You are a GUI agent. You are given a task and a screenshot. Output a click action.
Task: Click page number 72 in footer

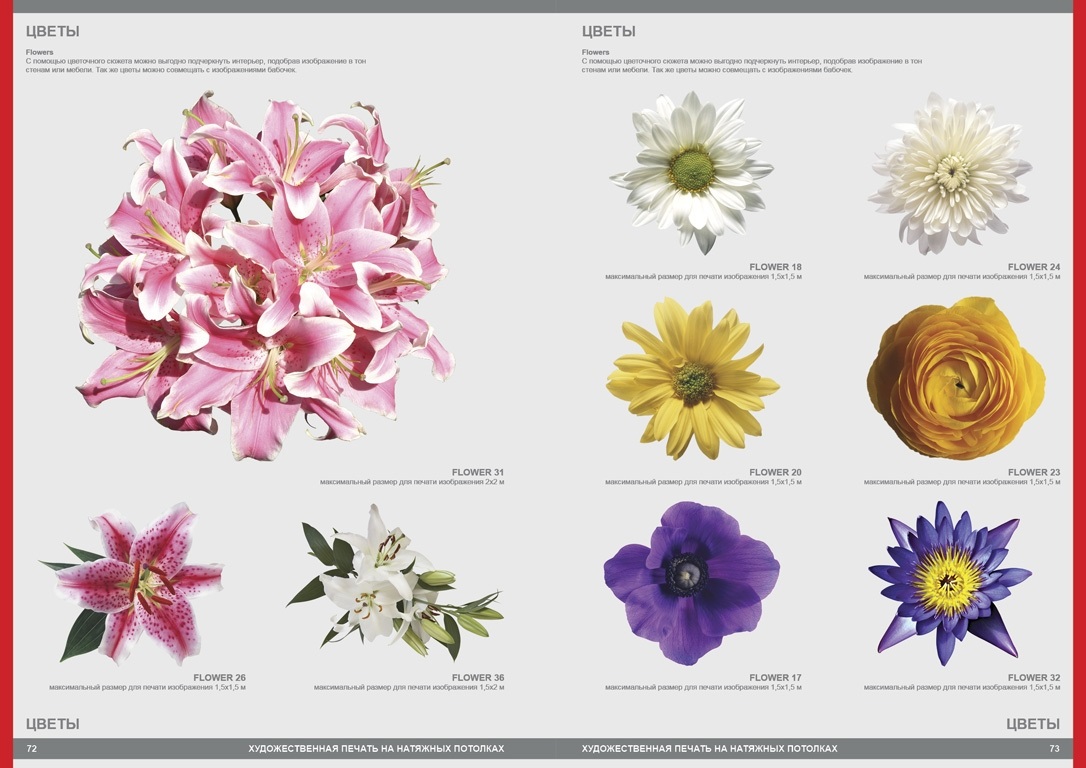pos(32,748)
